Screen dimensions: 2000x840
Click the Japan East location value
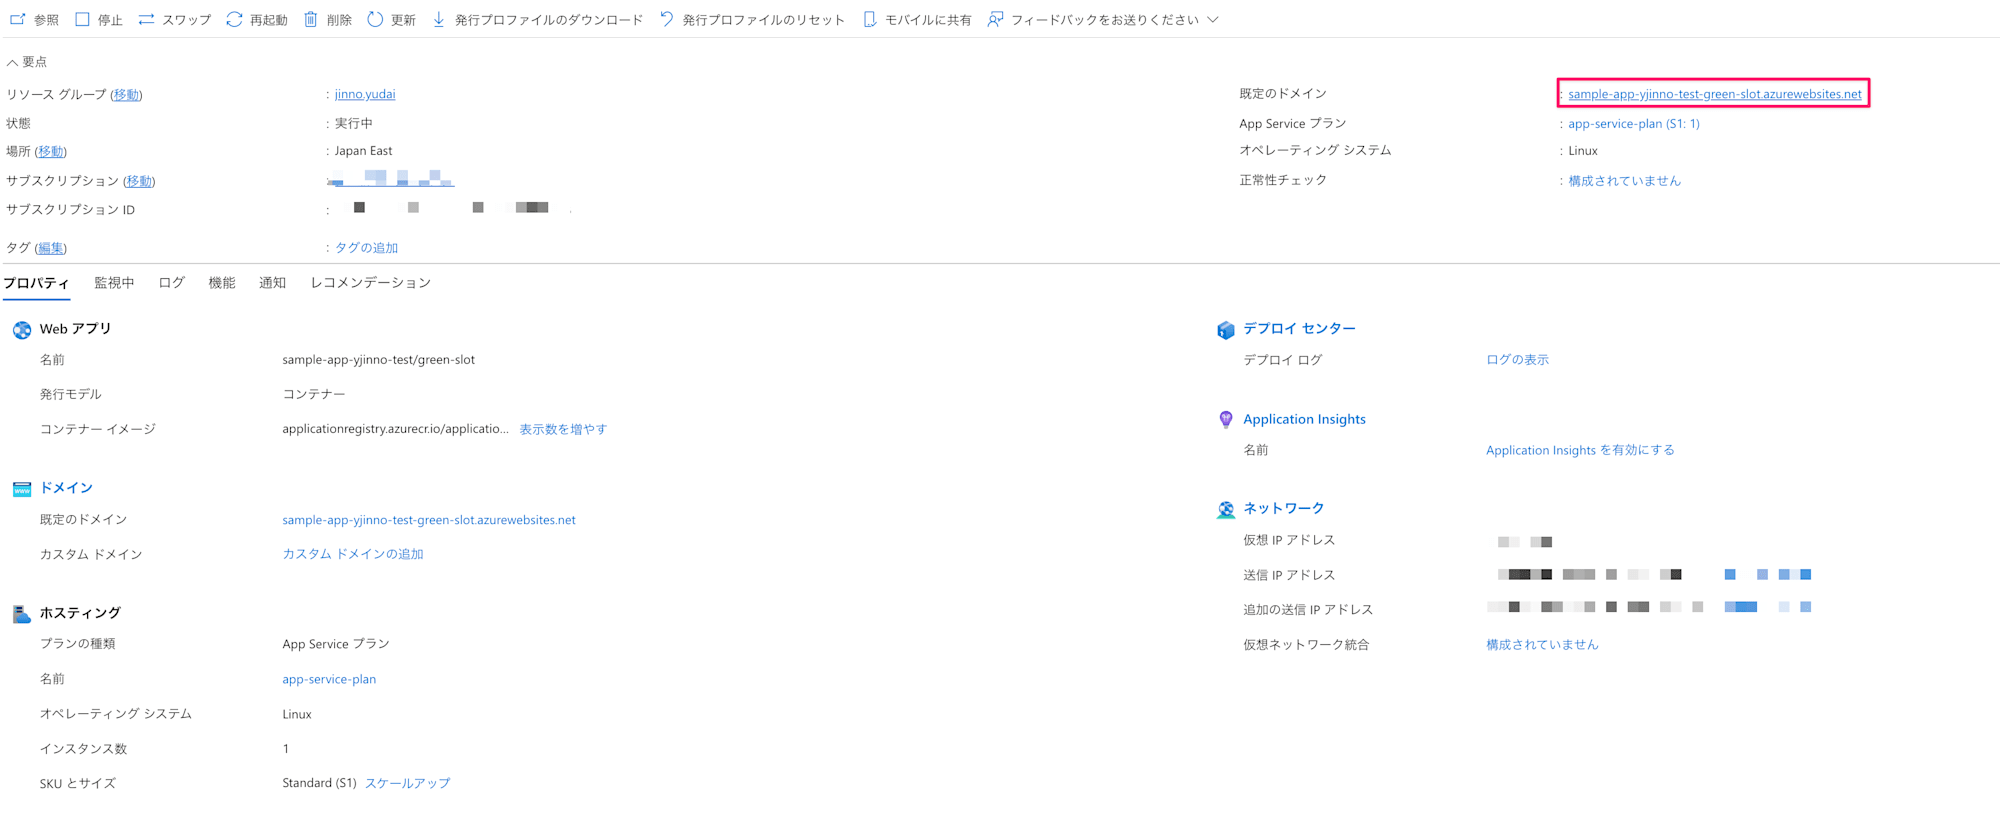(363, 151)
